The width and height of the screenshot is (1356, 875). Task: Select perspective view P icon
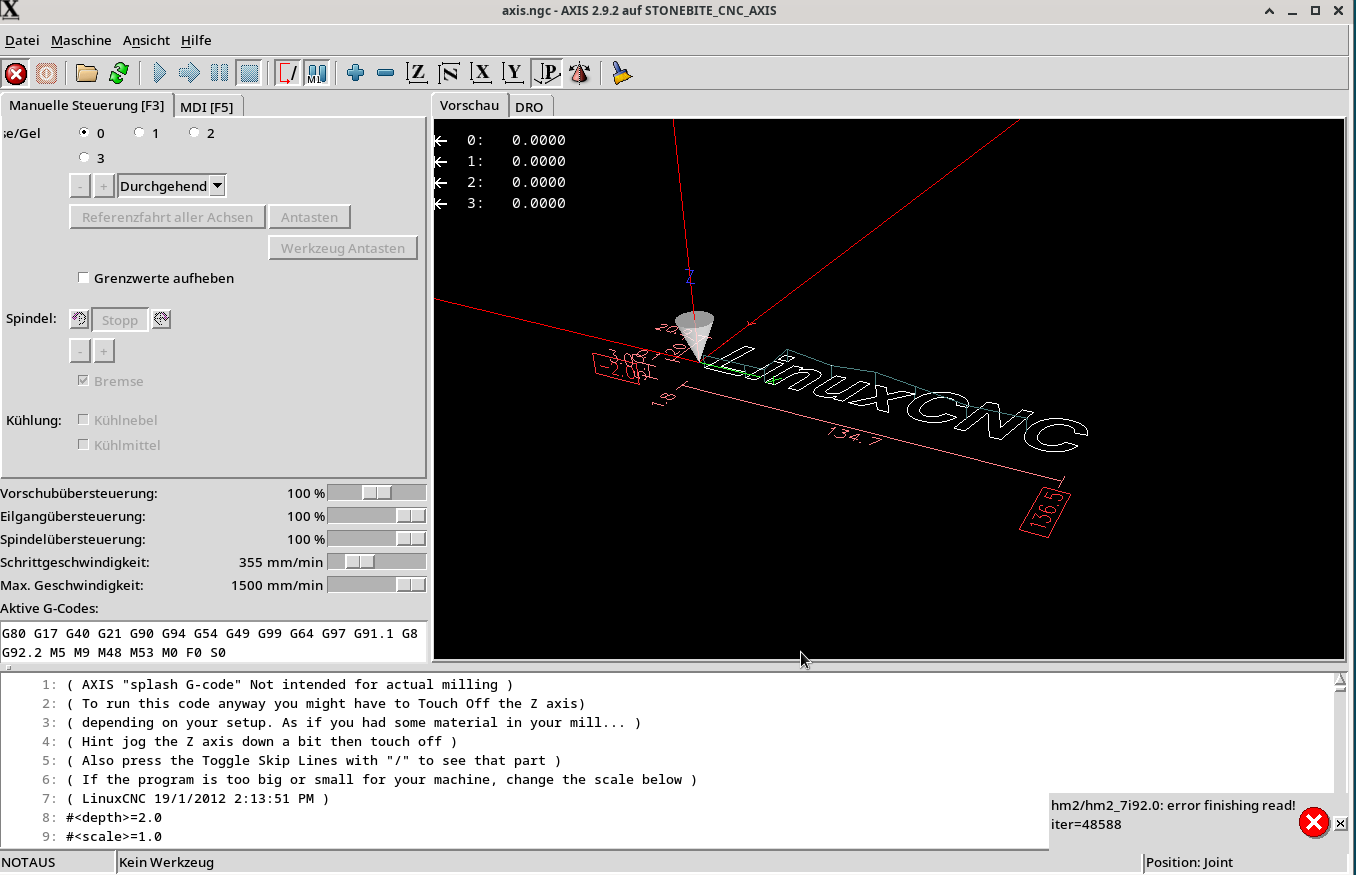pyautogui.click(x=546, y=73)
